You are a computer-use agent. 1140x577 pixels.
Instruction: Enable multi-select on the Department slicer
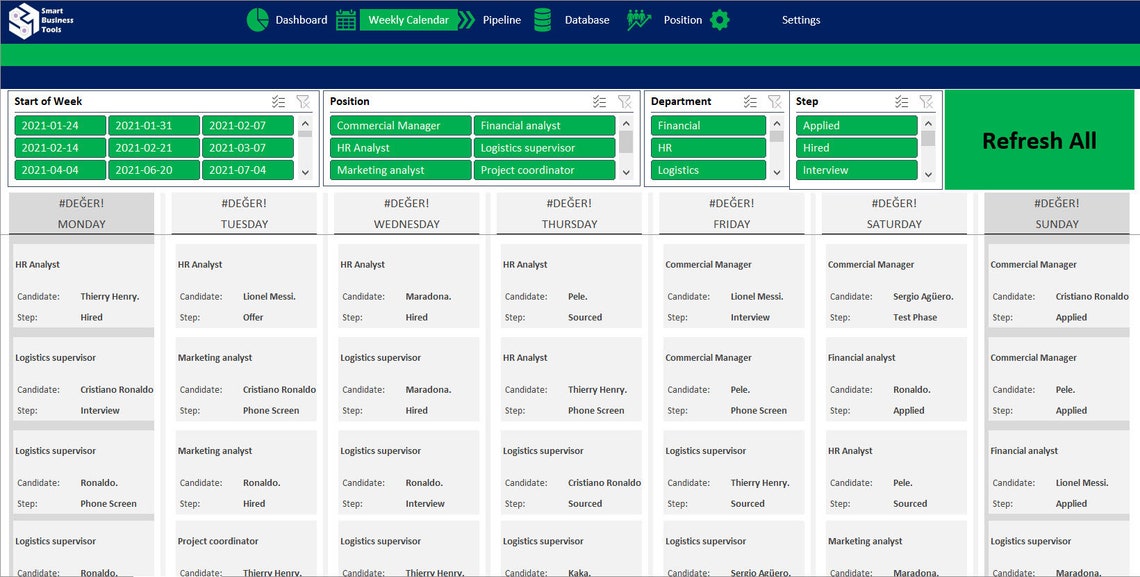[750, 101]
